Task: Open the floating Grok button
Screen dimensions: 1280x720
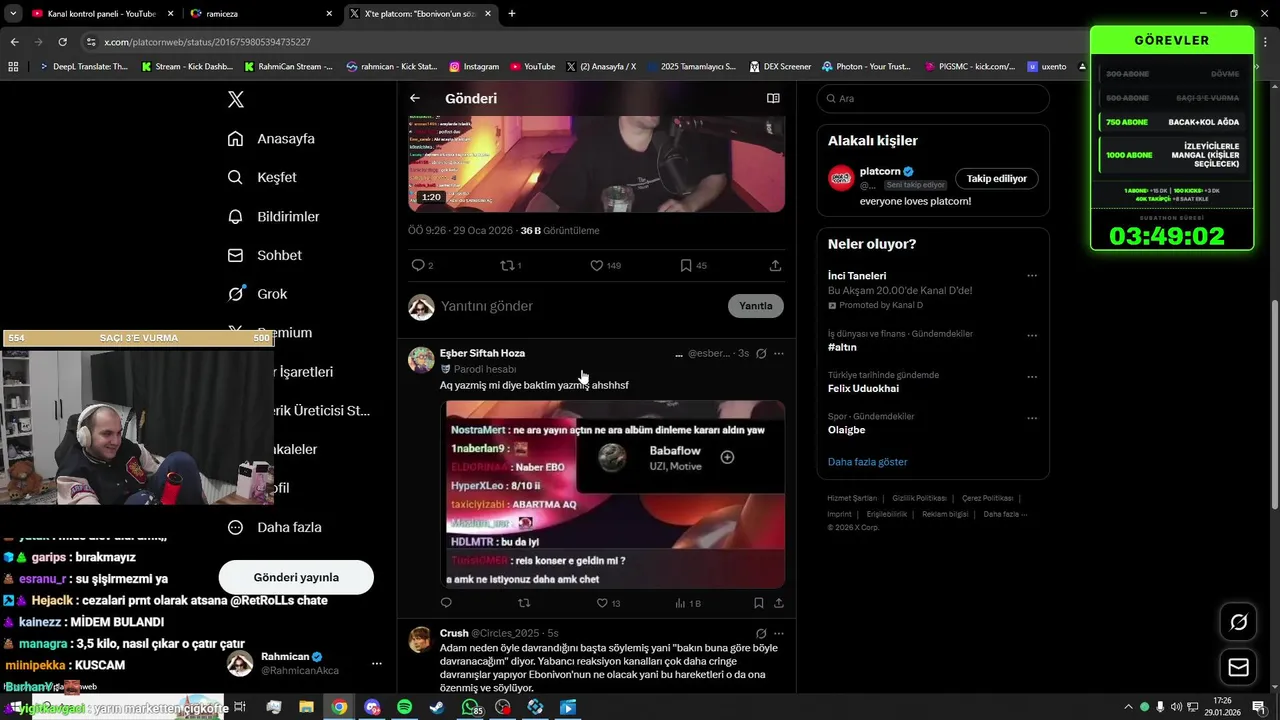Action: (1238, 622)
